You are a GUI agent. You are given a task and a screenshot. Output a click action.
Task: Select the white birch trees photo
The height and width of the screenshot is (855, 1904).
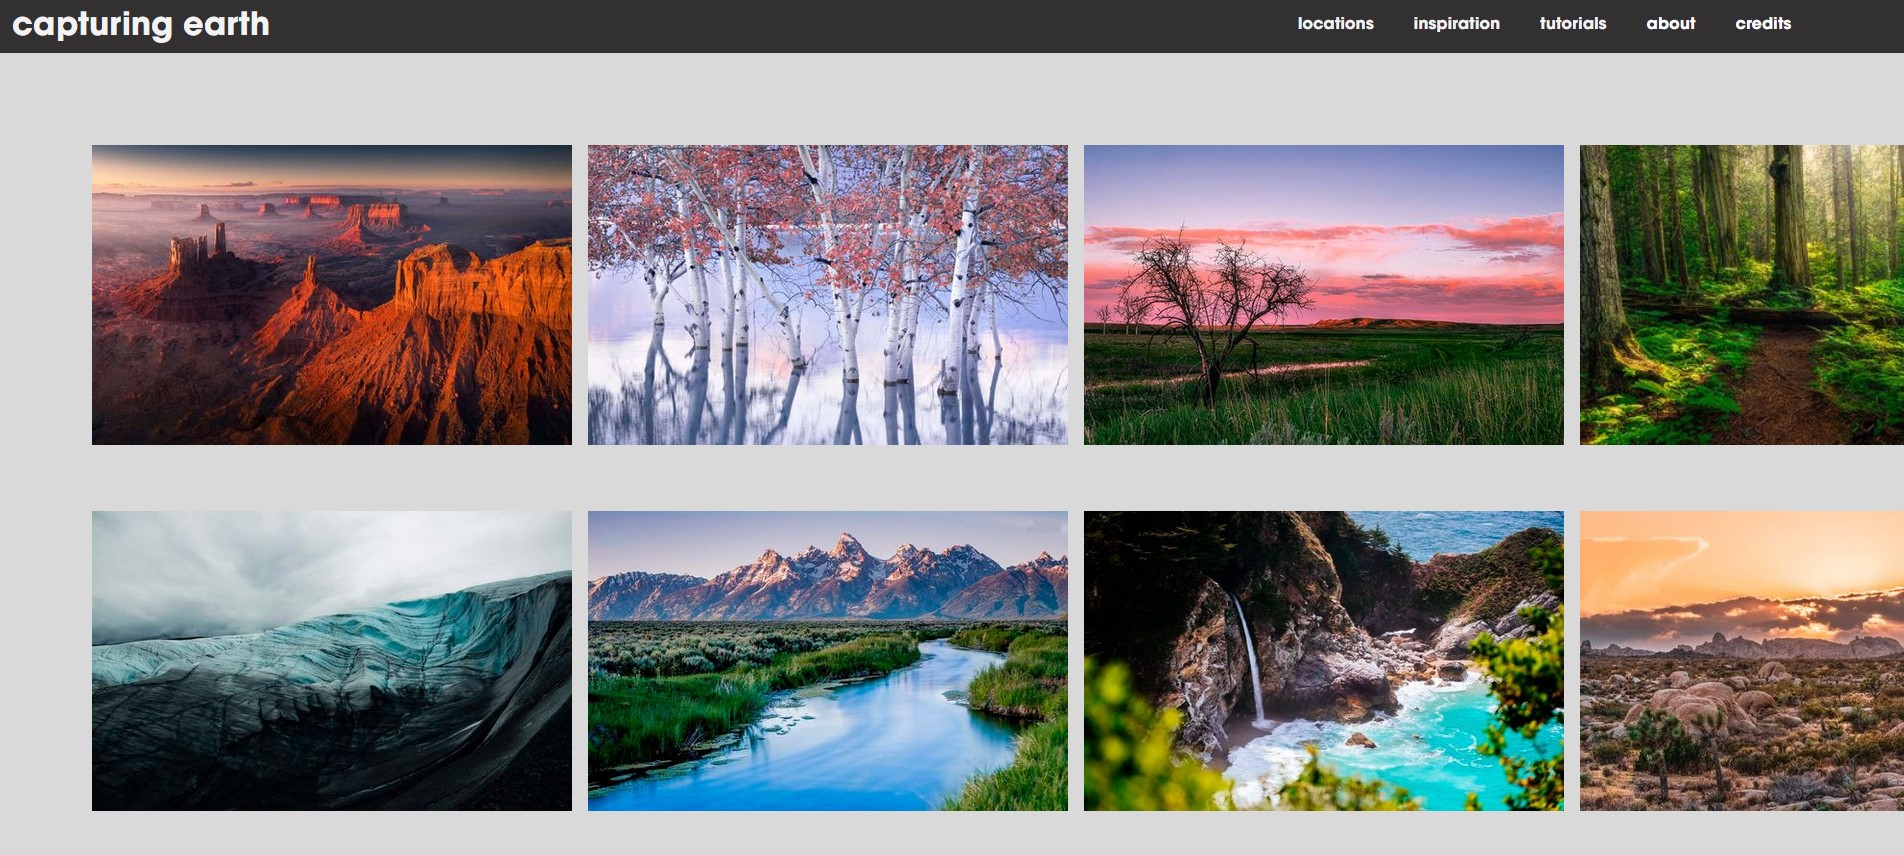pyautogui.click(x=827, y=295)
